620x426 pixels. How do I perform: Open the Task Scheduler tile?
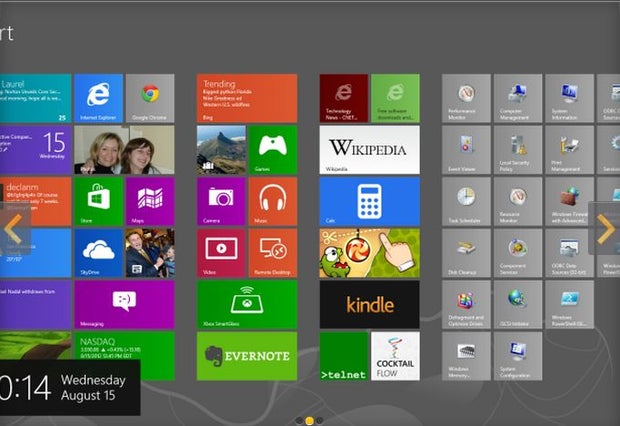point(466,201)
